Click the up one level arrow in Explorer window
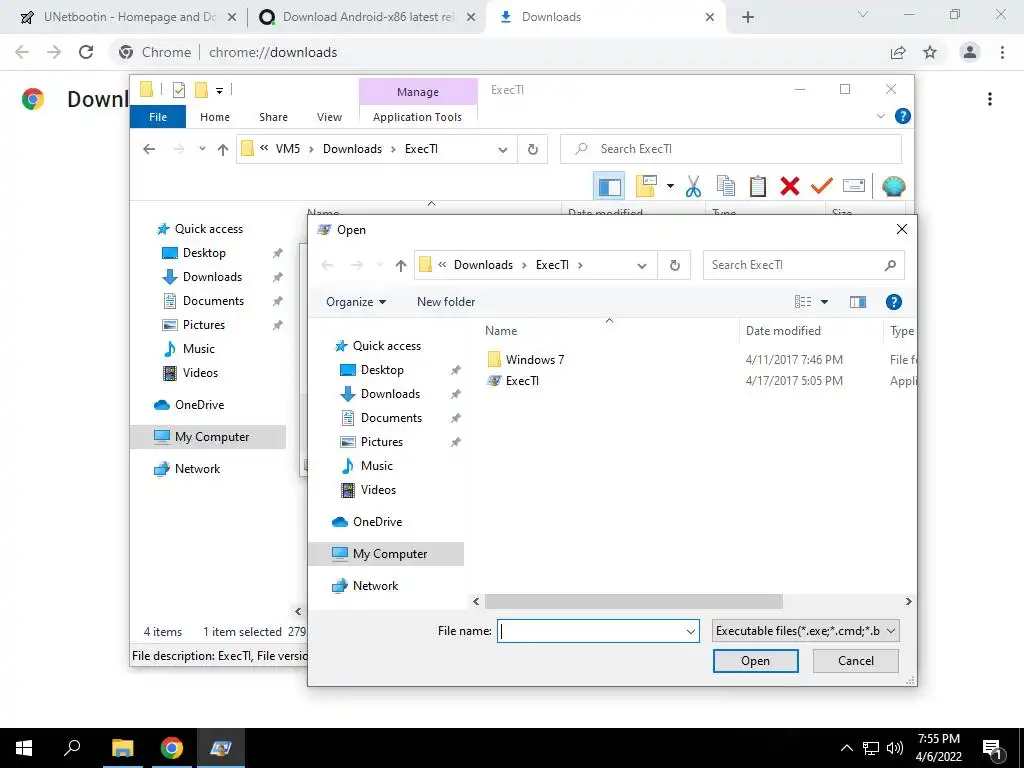Screen dimensions: 1024x768 click(223, 150)
